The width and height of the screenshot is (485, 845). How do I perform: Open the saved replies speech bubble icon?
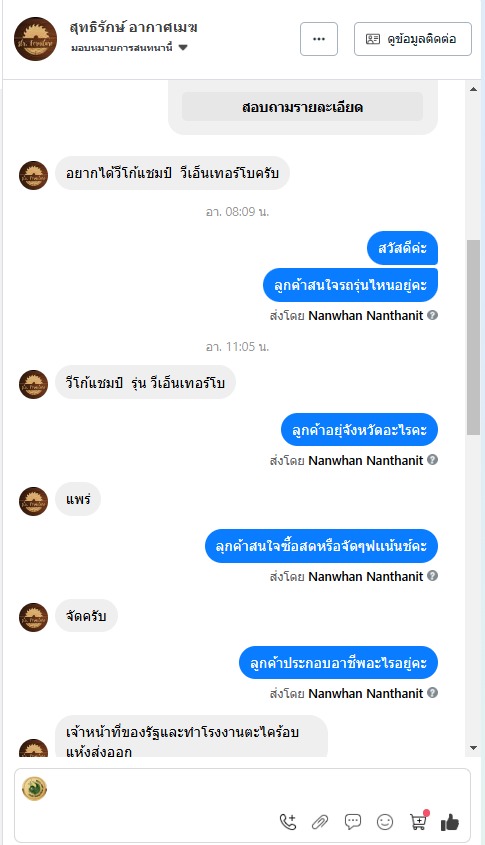[x=352, y=821]
